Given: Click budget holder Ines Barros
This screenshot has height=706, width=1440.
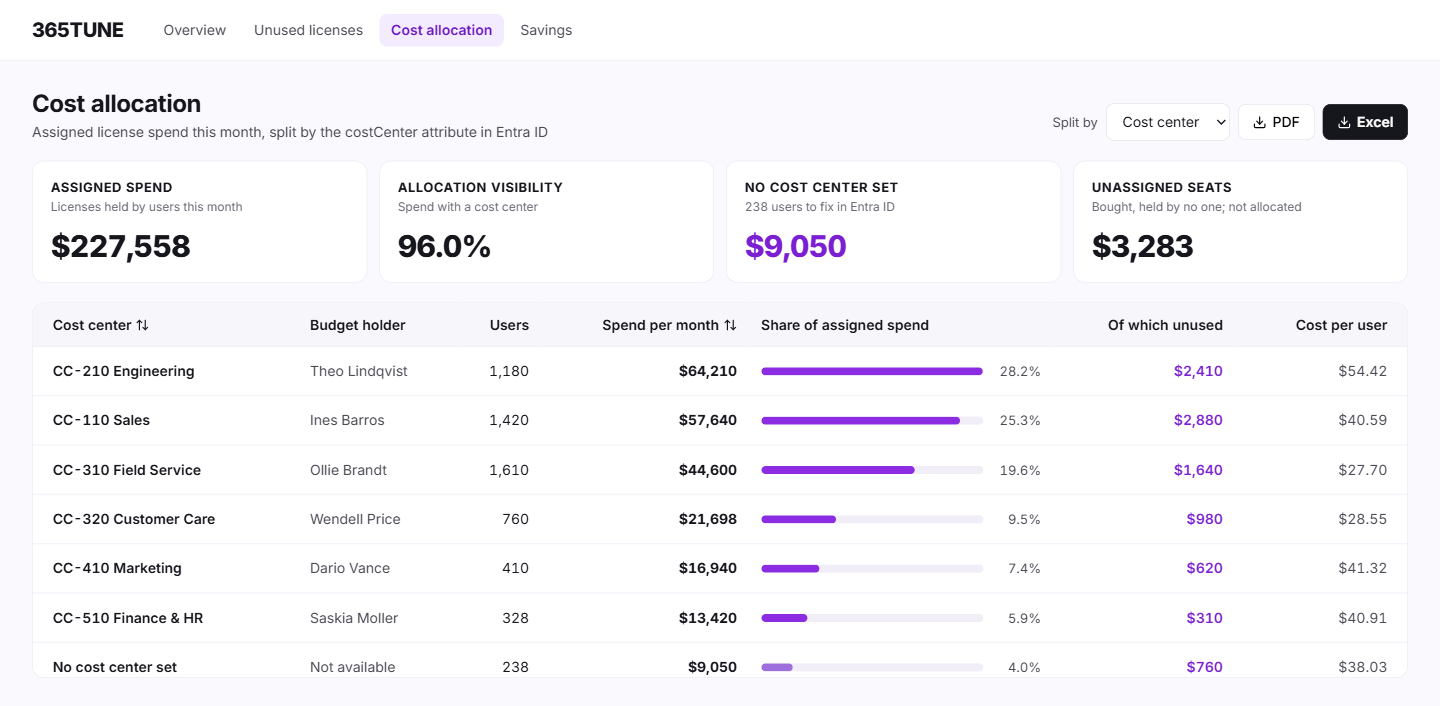Looking at the screenshot, I should click(x=347, y=420).
